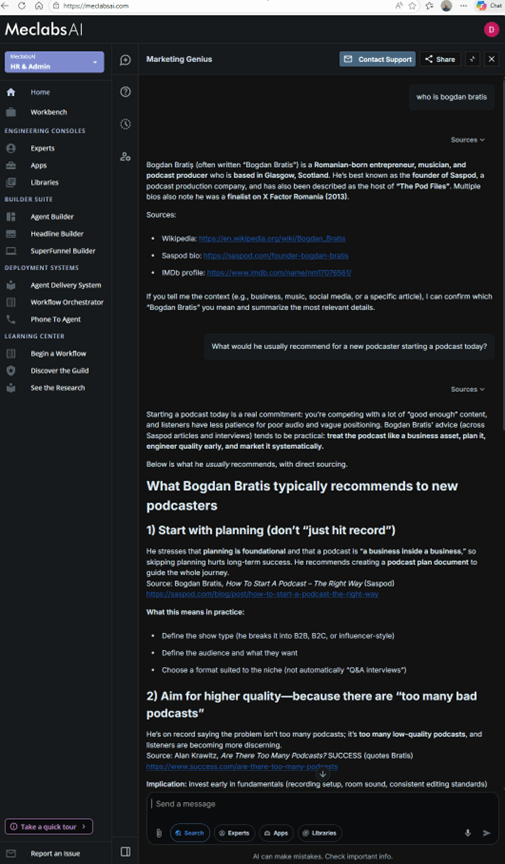Image resolution: width=505 pixels, height=864 pixels.
Task: Open the browser three-dot menu
Action: click(463, 6)
